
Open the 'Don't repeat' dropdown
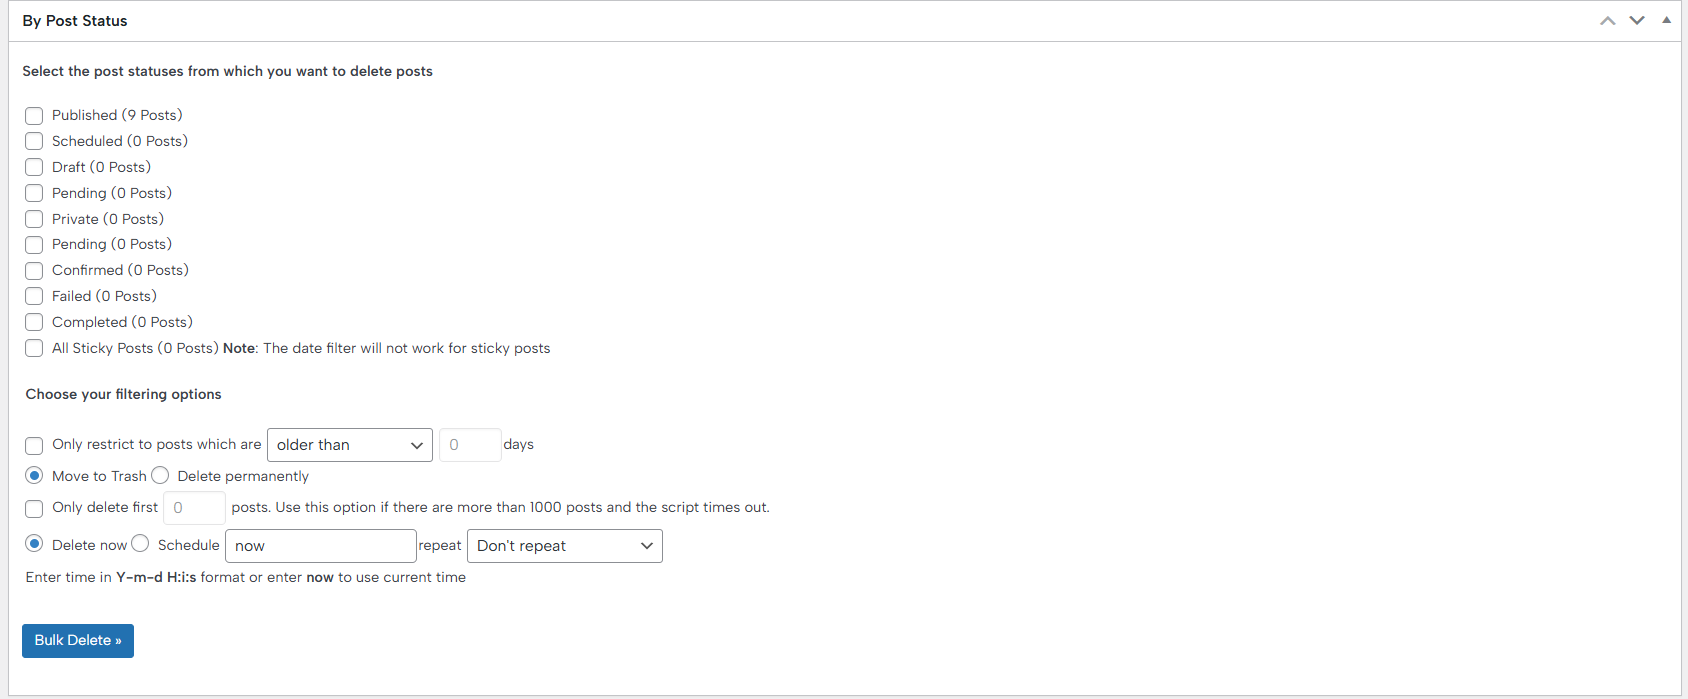click(564, 546)
